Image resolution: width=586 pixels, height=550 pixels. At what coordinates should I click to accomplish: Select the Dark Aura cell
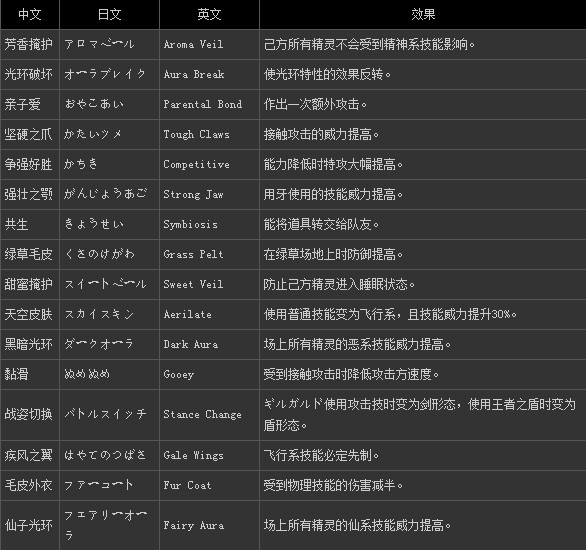tap(209, 344)
